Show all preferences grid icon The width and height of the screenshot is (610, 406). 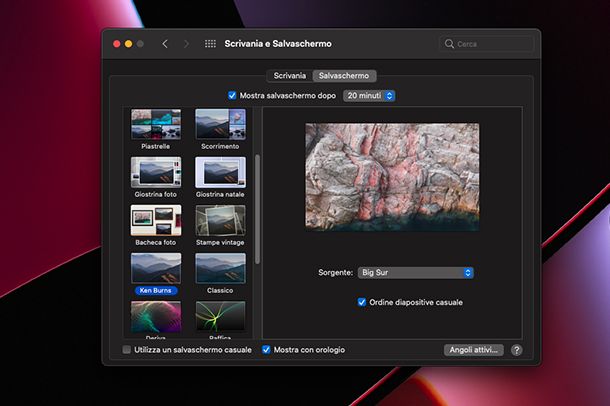coord(210,44)
